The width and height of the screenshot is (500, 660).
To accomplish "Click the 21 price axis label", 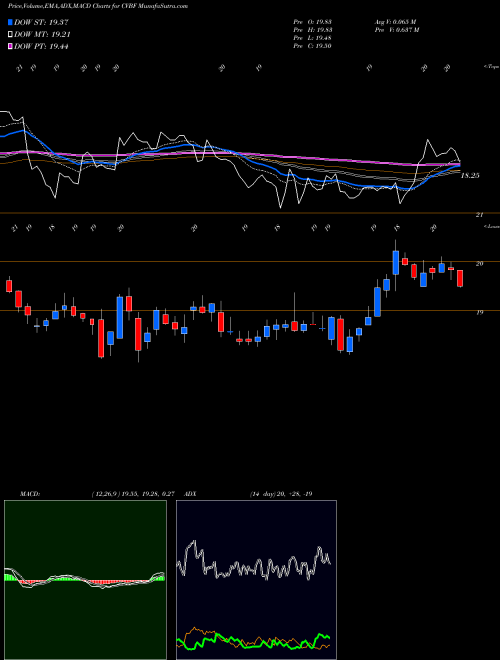I will (479, 215).
